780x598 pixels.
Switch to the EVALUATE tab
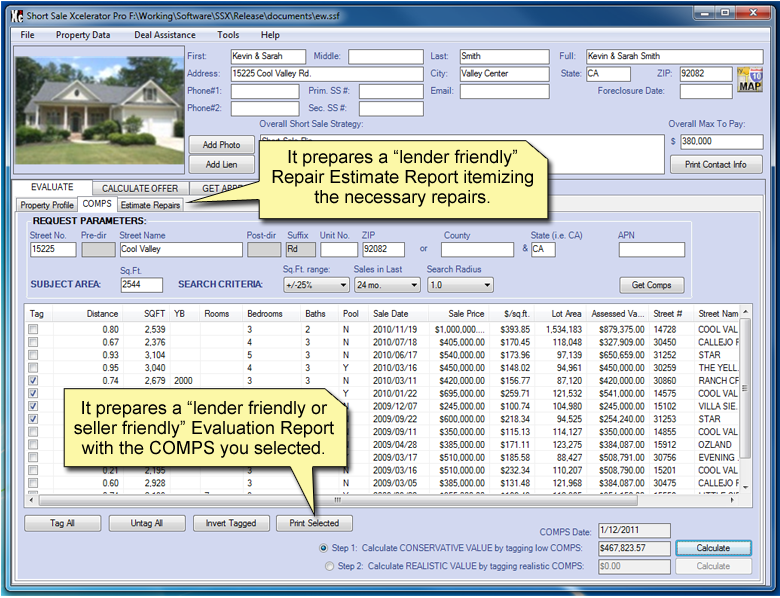pyautogui.click(x=52, y=187)
